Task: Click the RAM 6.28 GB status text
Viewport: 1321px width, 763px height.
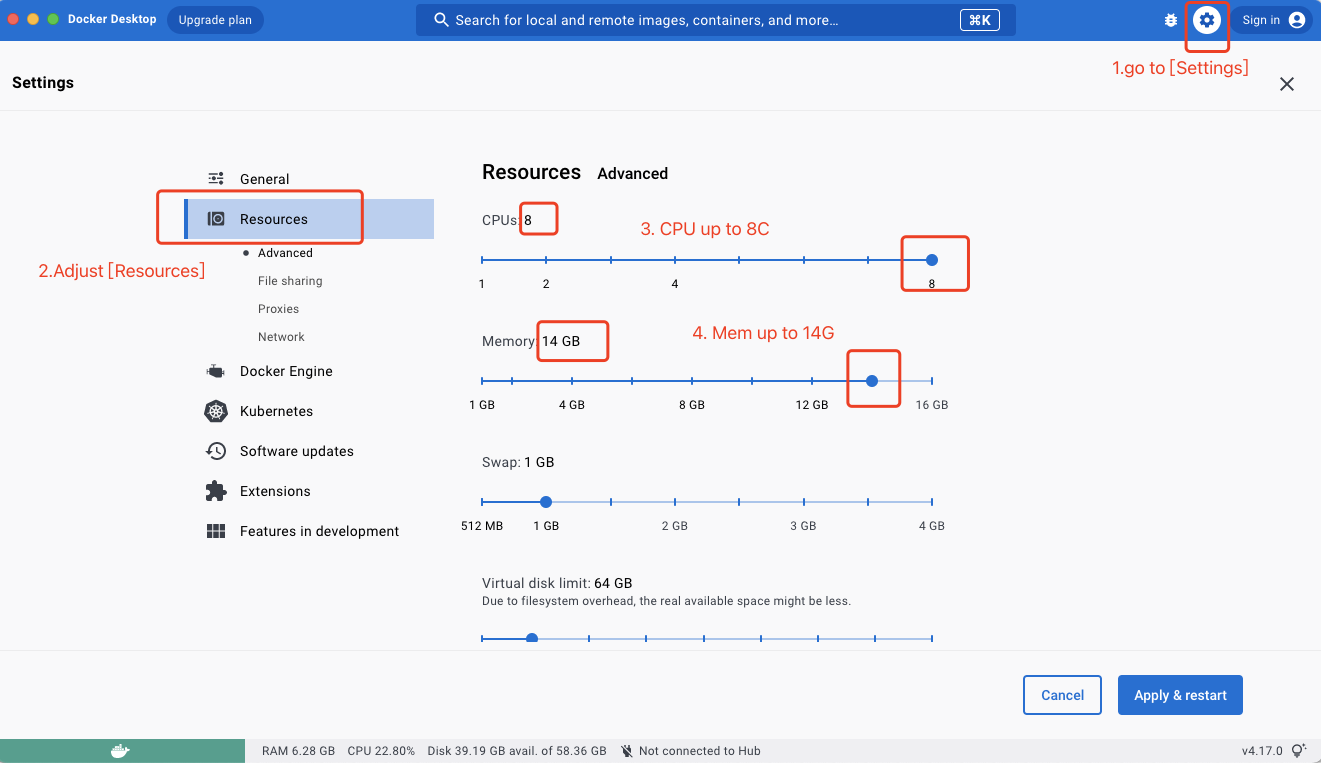Action: click(298, 751)
